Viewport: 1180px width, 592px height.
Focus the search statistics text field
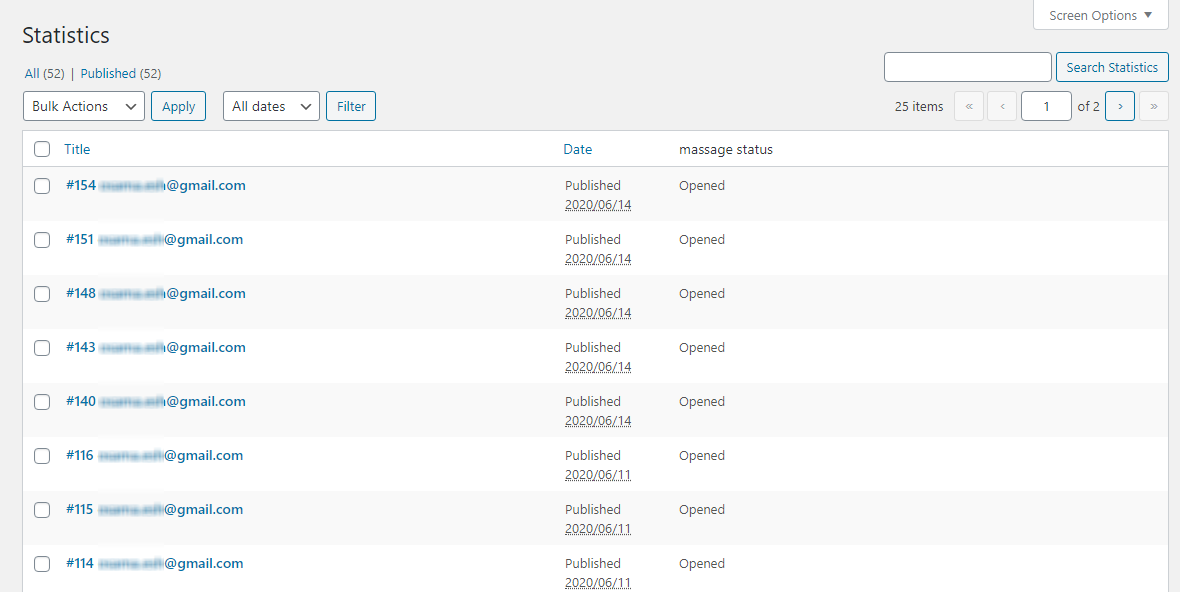[x=967, y=67]
